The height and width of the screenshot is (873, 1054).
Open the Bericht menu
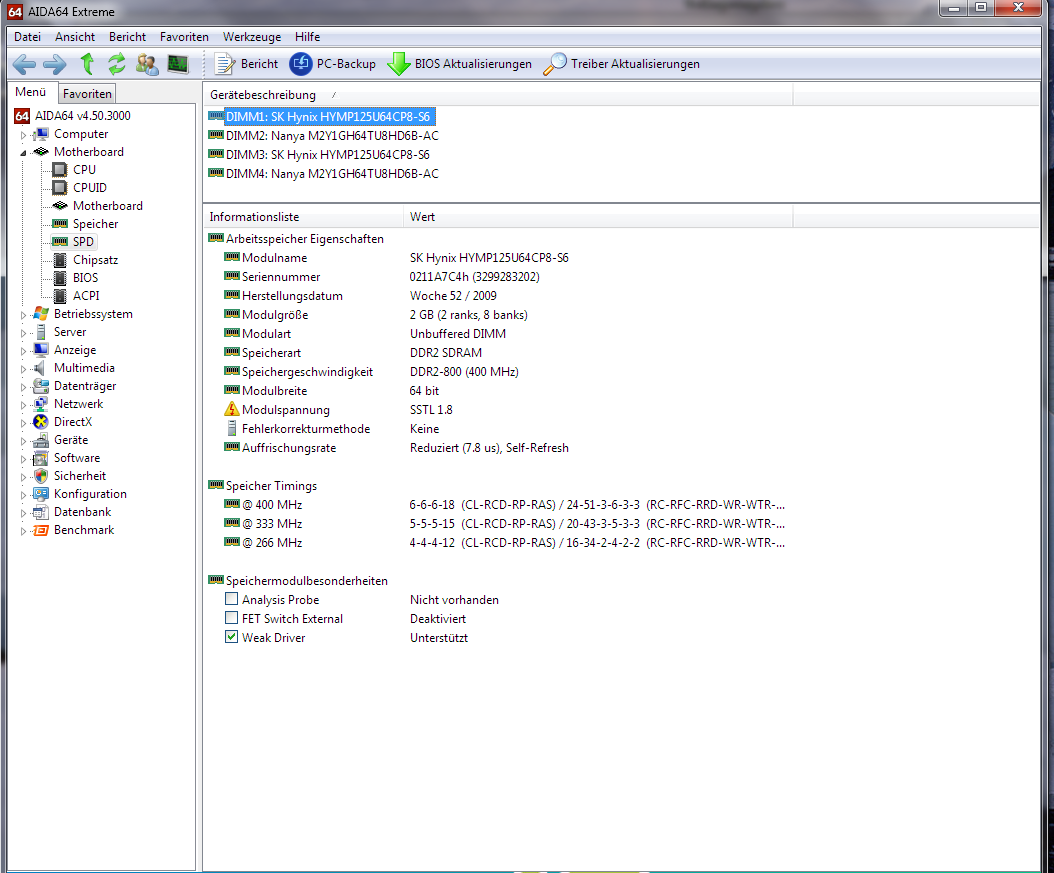(x=127, y=37)
